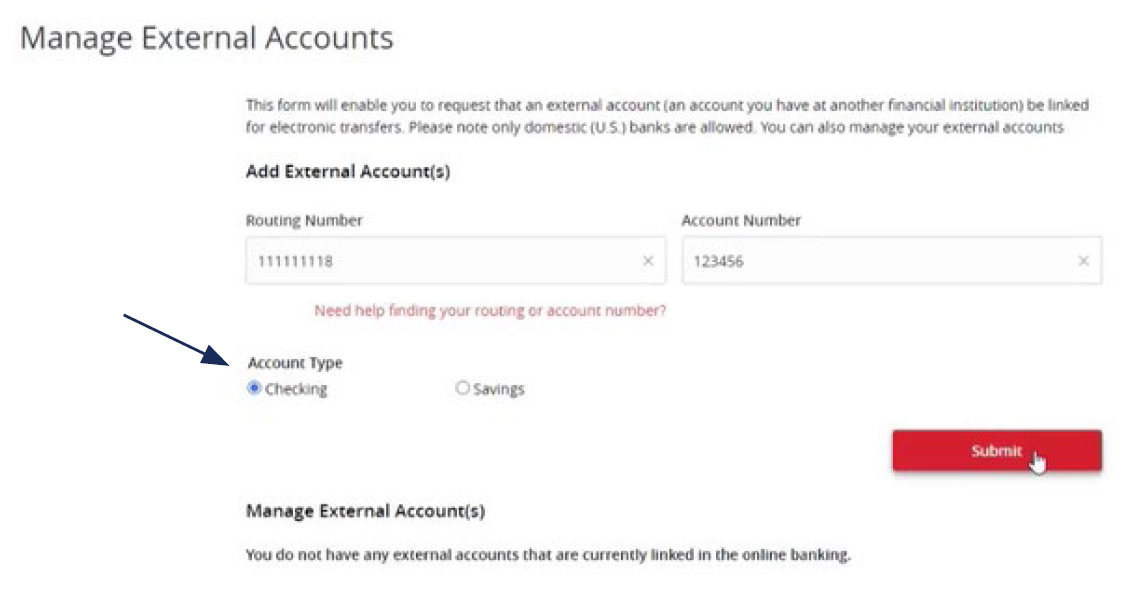Click the 'Routing Number' field label
The height and width of the screenshot is (597, 1134).
[304, 221]
